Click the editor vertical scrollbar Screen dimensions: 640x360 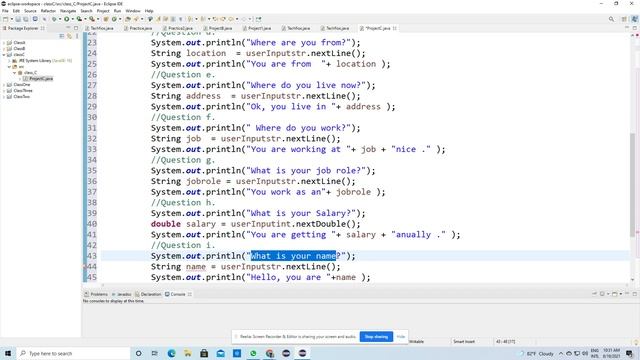click(x=632, y=184)
